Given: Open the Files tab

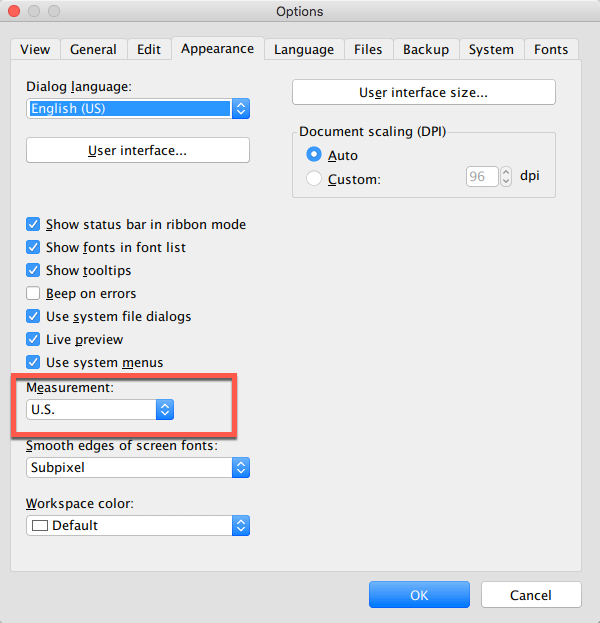Looking at the screenshot, I should click(x=368, y=49).
